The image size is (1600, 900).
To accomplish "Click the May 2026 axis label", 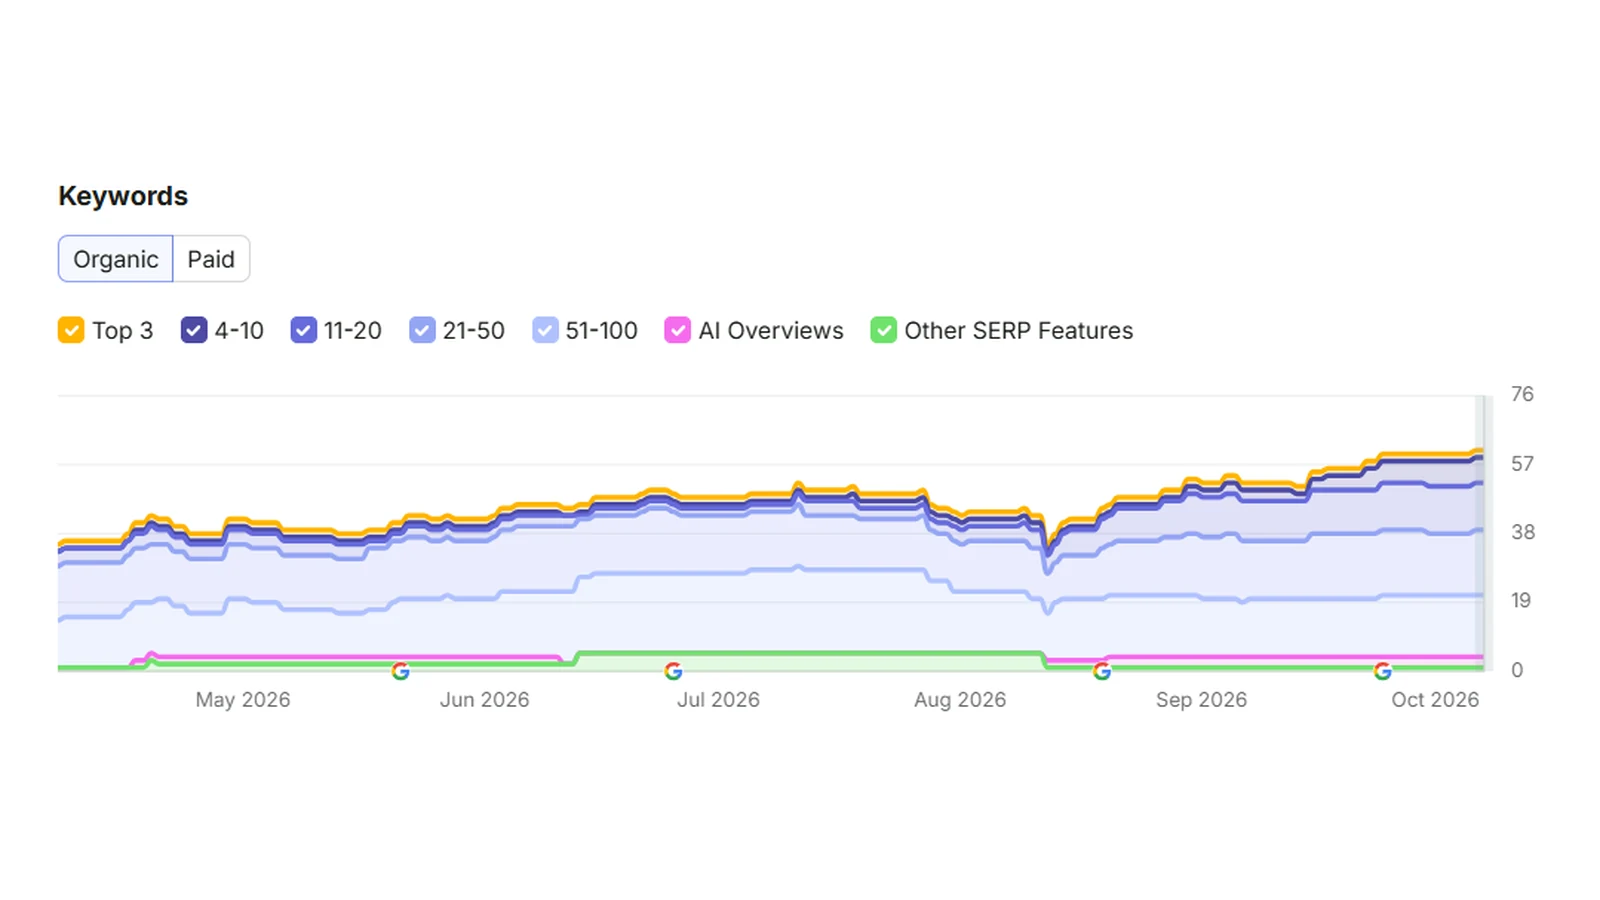I will click(x=243, y=700).
